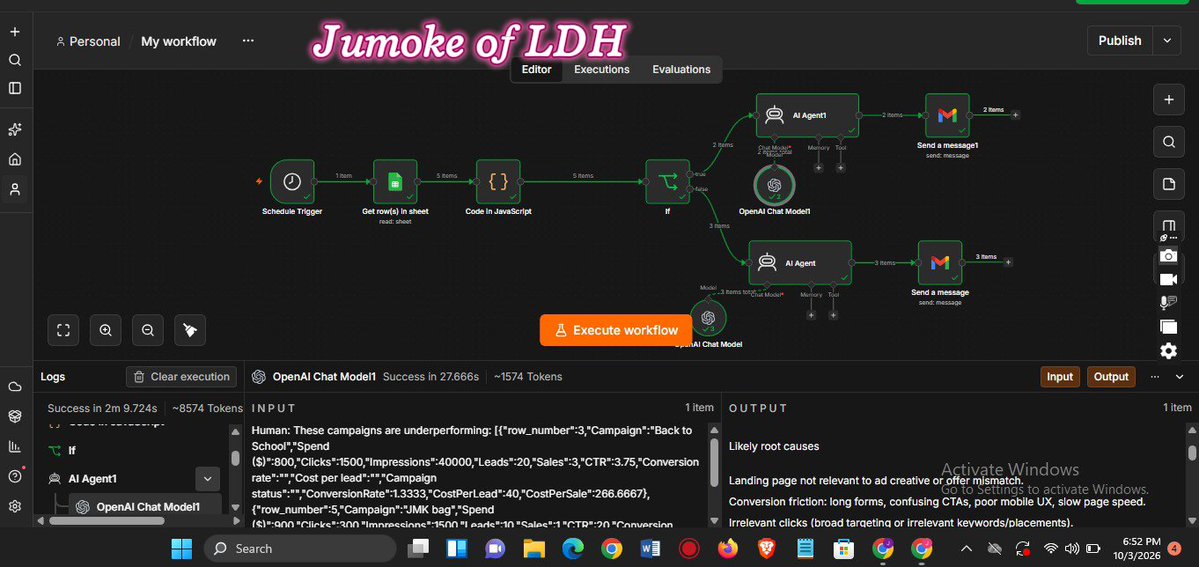This screenshot has height=567, width=1199.
Task: Switch to the Editor tab
Action: (x=536, y=70)
